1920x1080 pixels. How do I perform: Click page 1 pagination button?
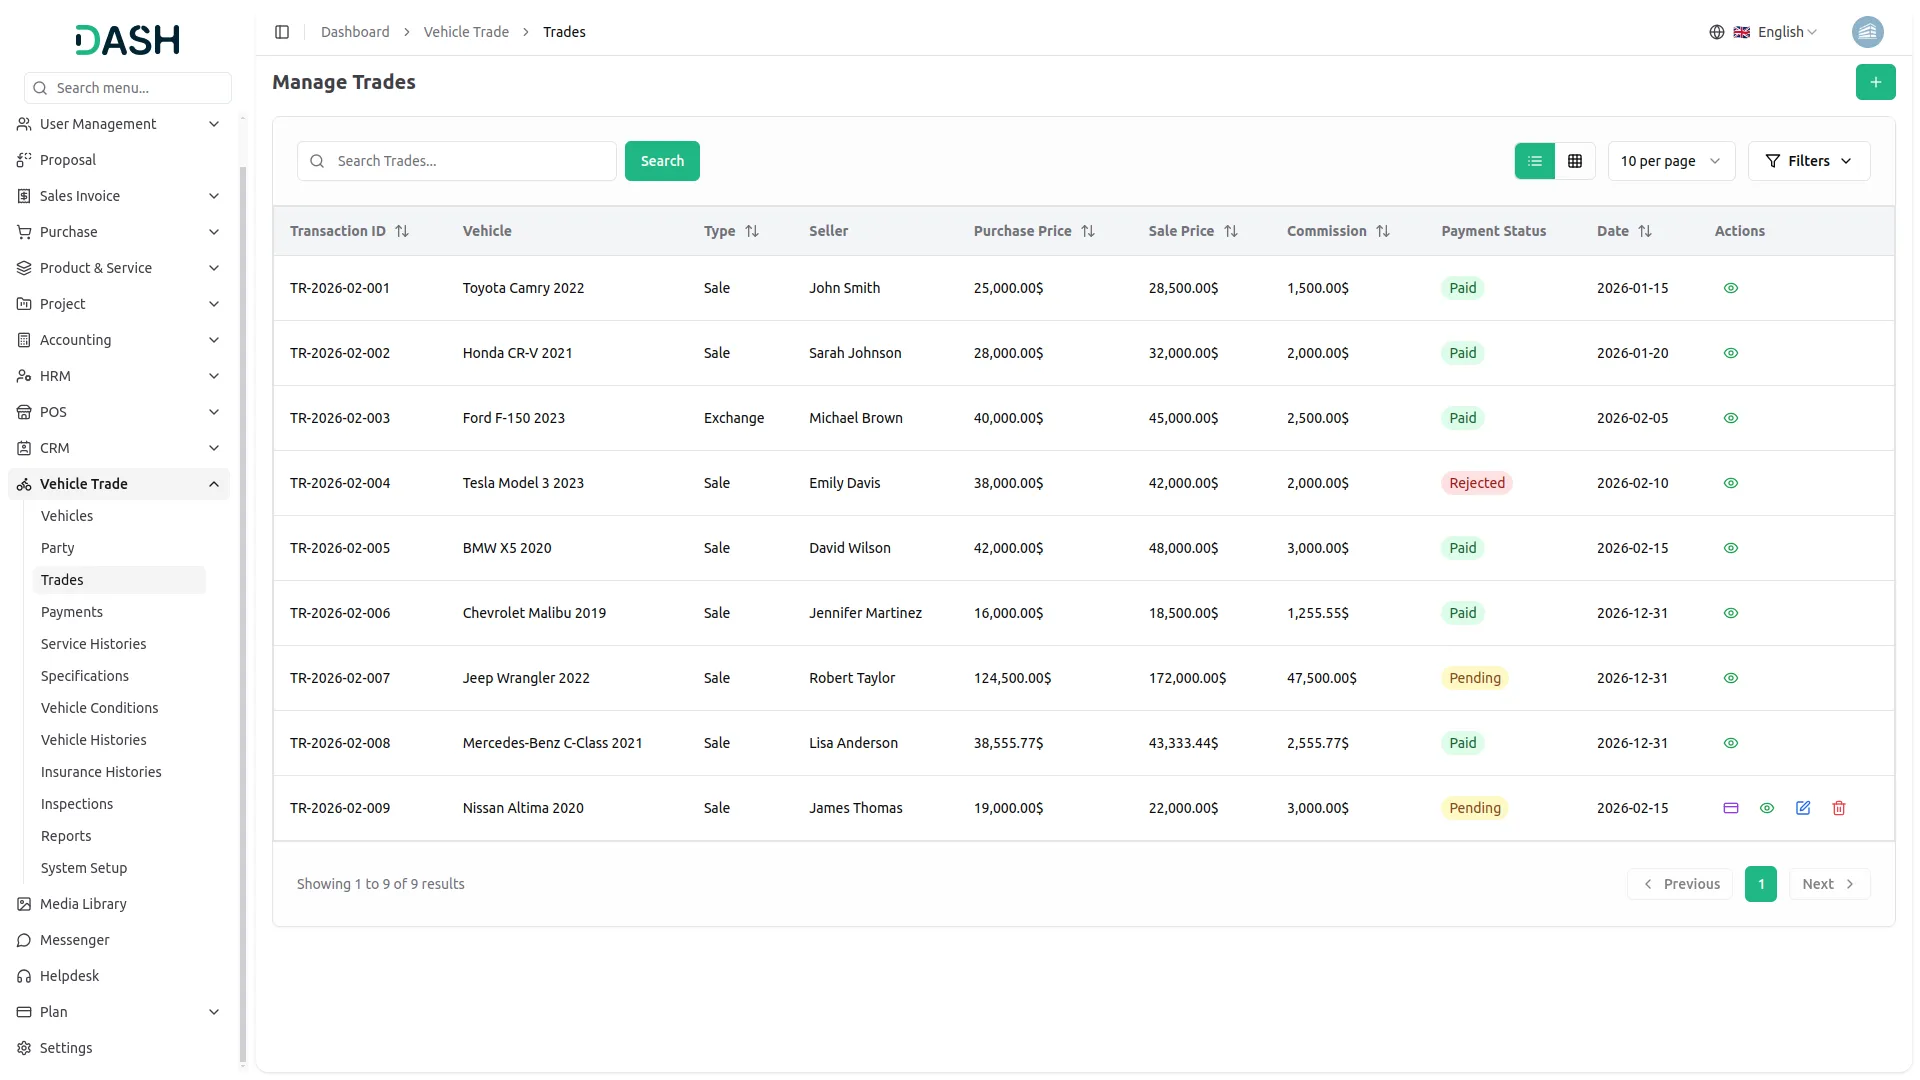click(x=1760, y=884)
